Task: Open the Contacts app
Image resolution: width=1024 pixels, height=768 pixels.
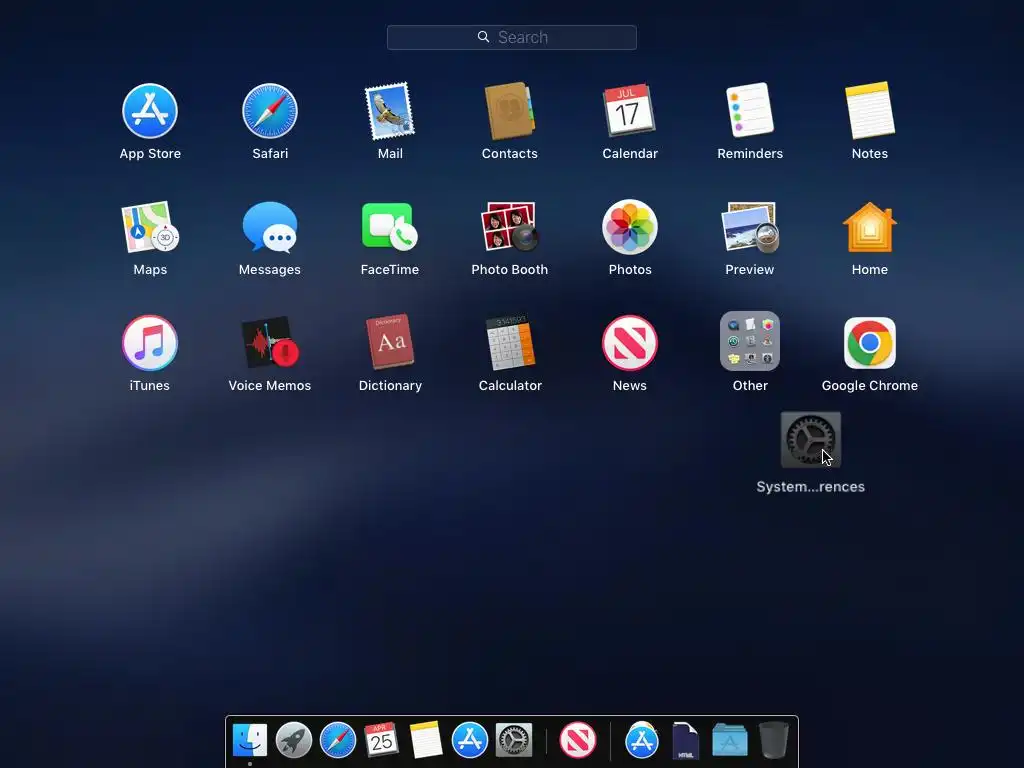Action: coord(509,111)
